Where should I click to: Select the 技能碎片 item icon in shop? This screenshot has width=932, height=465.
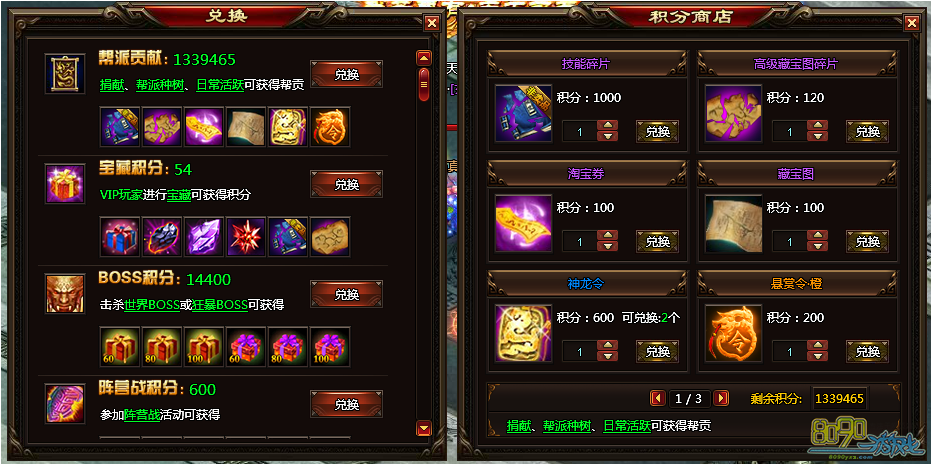523,114
